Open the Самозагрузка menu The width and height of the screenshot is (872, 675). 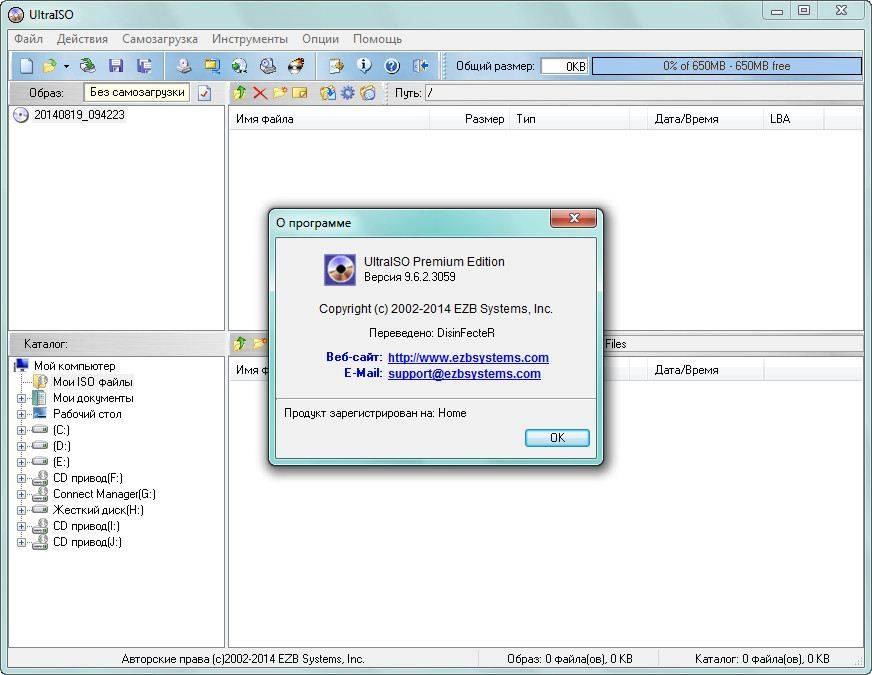[x=160, y=39]
